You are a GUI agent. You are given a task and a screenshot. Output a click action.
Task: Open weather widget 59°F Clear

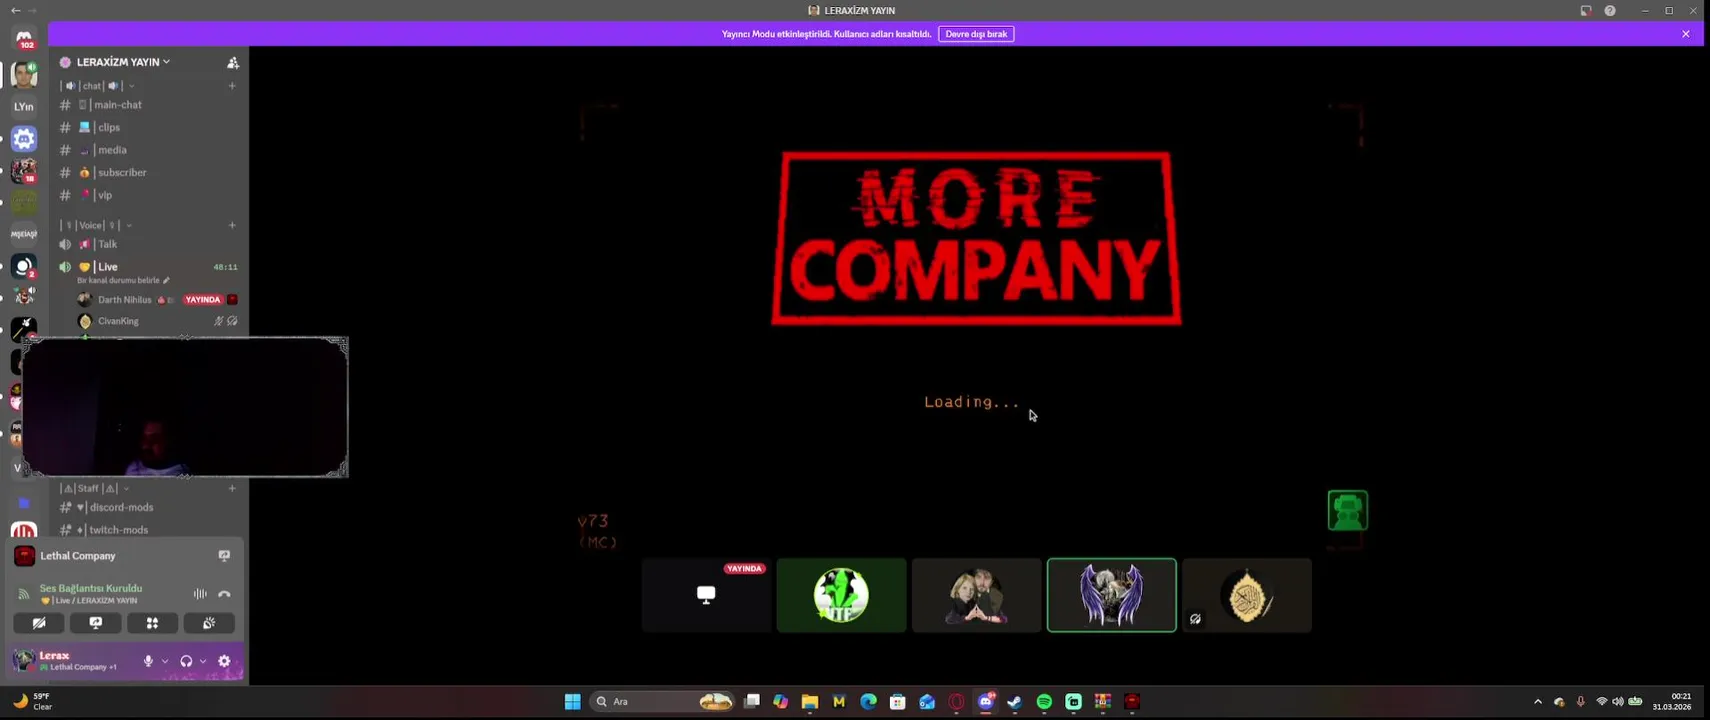pyautogui.click(x=32, y=702)
